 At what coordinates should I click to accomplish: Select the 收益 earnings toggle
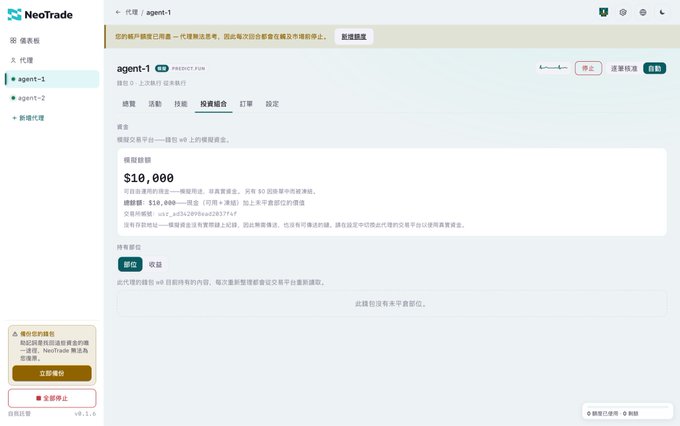coord(155,265)
